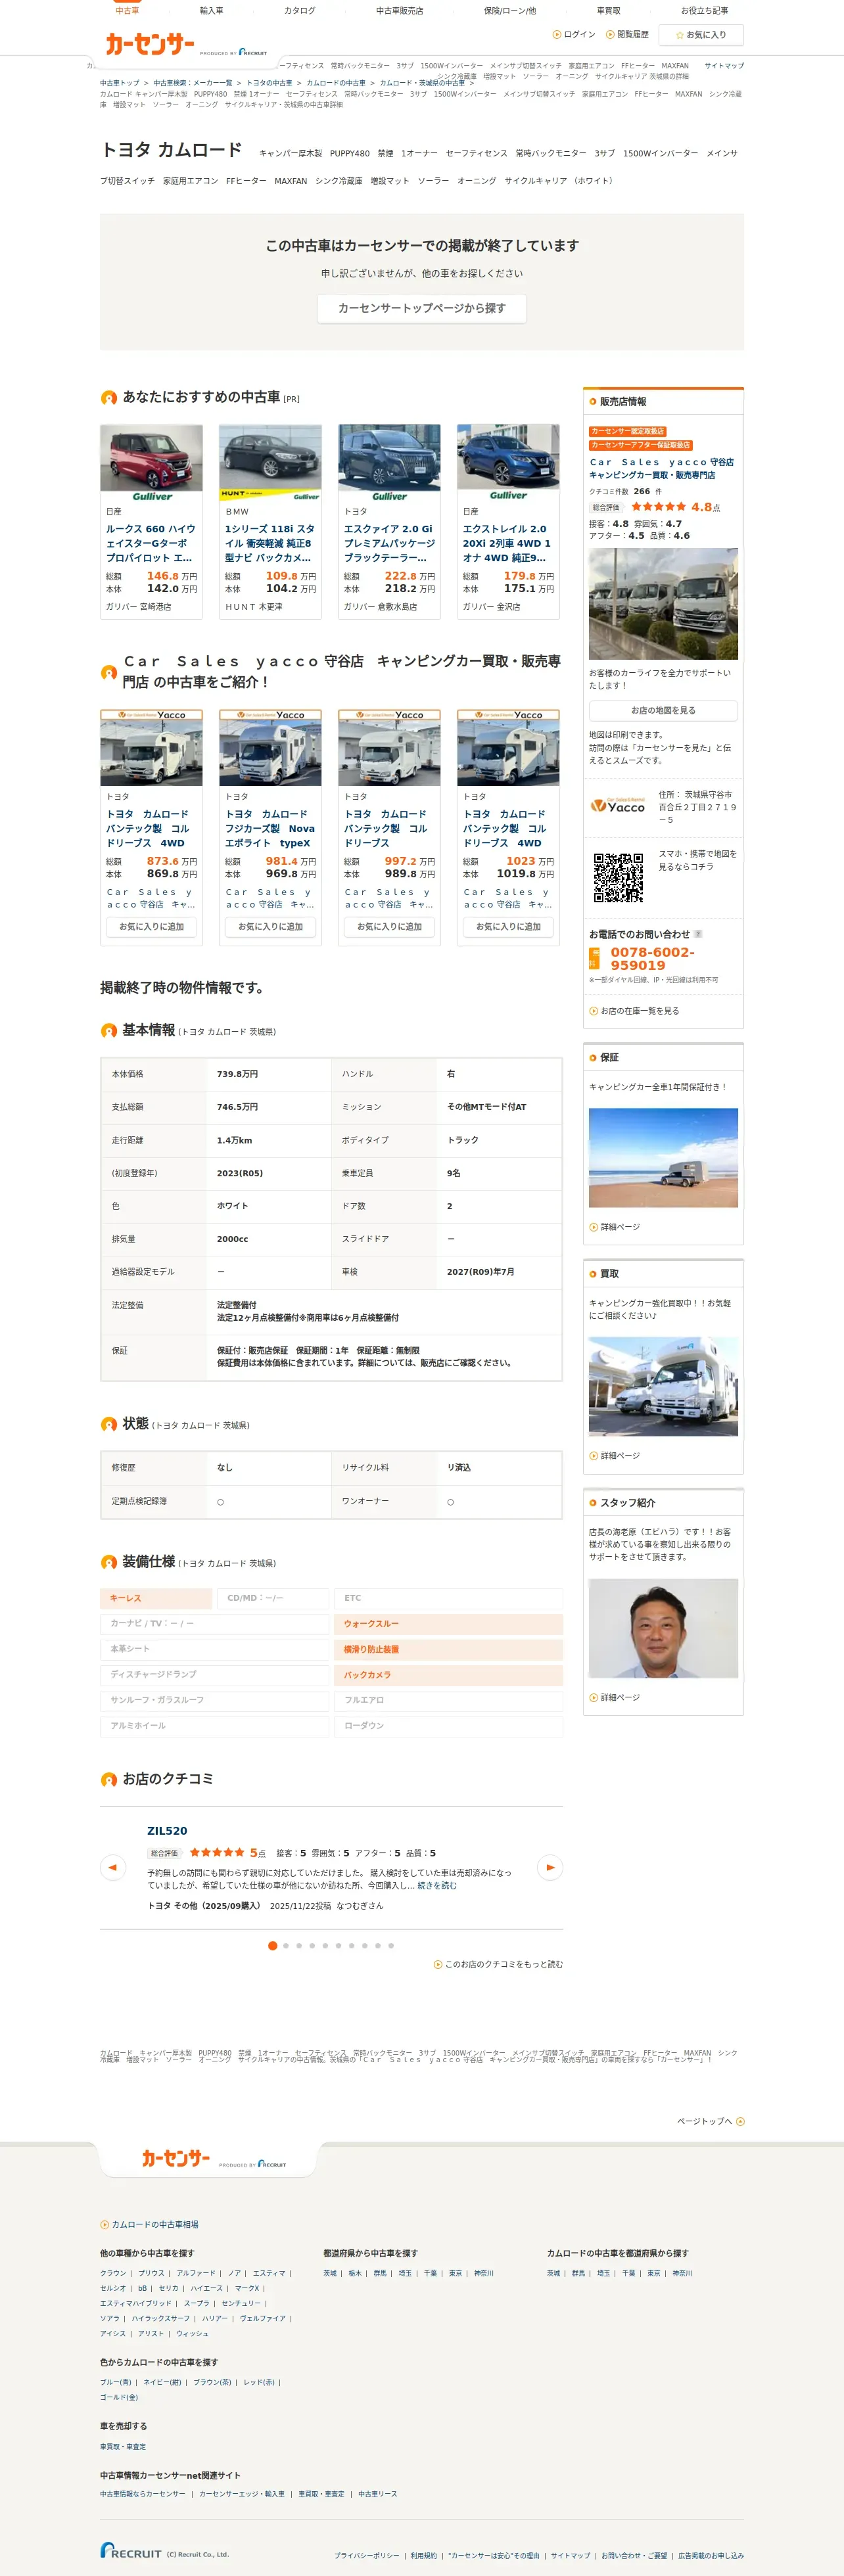The width and height of the screenshot is (844, 2576).
Task: Click カムロードの中古車 breadcrumb link
Action: pyautogui.click(x=336, y=83)
